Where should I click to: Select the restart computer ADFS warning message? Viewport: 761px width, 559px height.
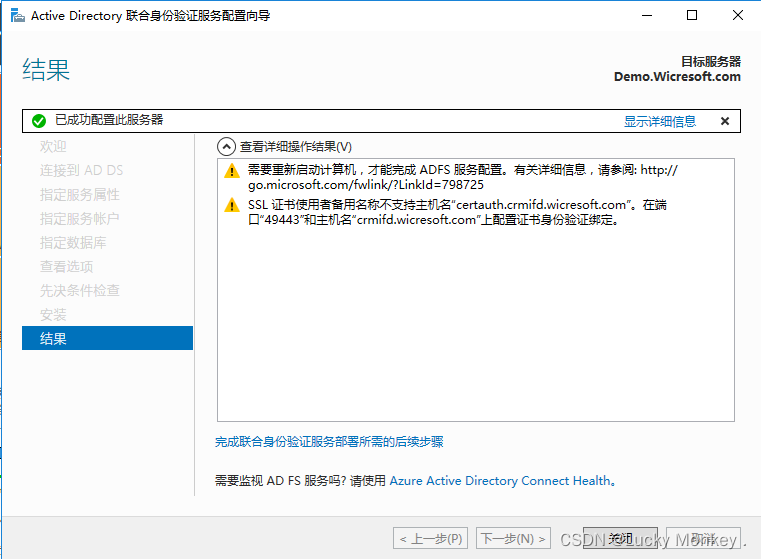click(x=463, y=177)
